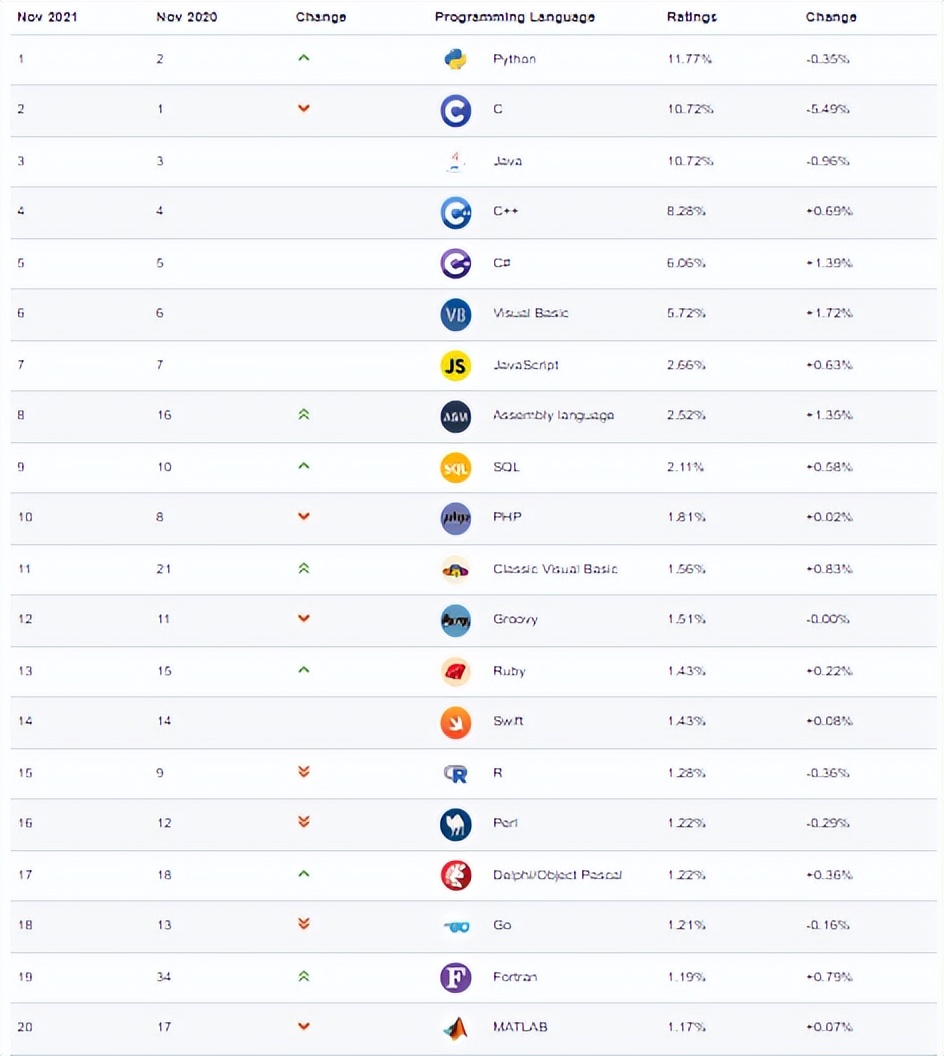Click the orange SQL logo icon
Screen dimensions: 944x1056
coord(455,467)
